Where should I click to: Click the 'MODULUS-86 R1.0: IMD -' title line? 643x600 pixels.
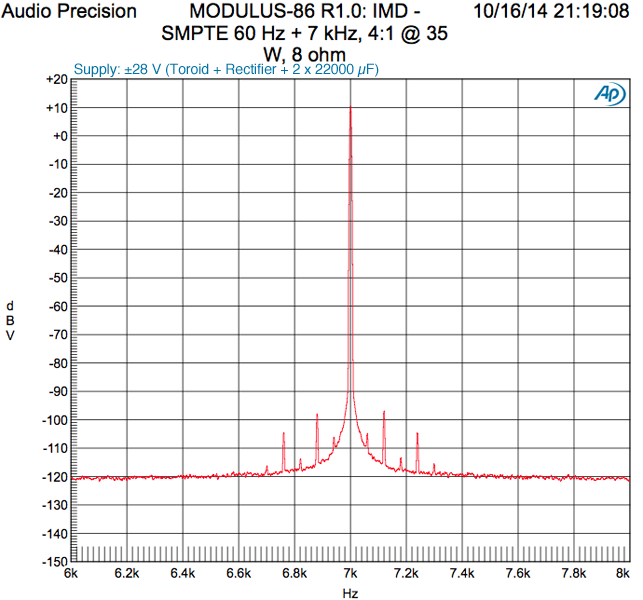[x=305, y=11]
